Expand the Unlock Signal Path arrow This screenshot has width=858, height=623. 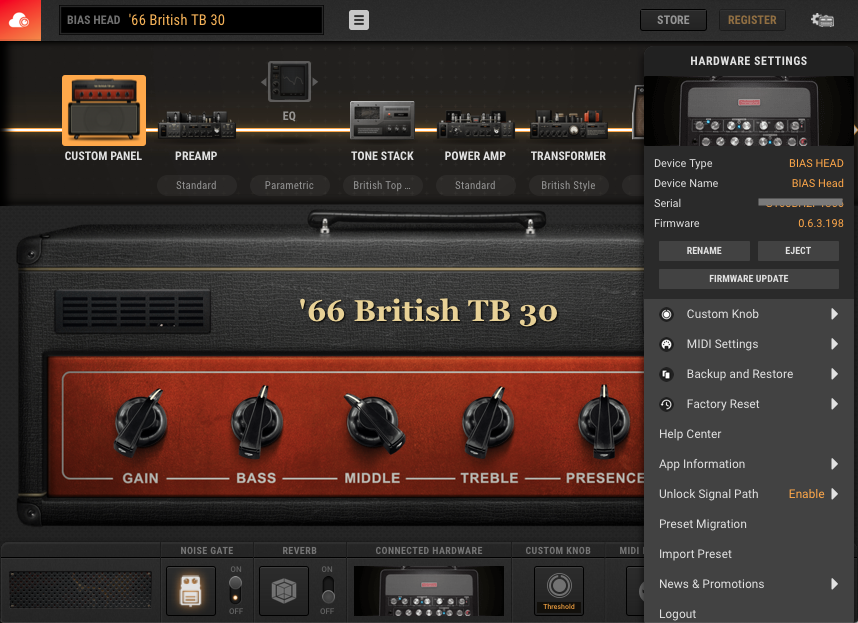pyautogui.click(x=834, y=494)
